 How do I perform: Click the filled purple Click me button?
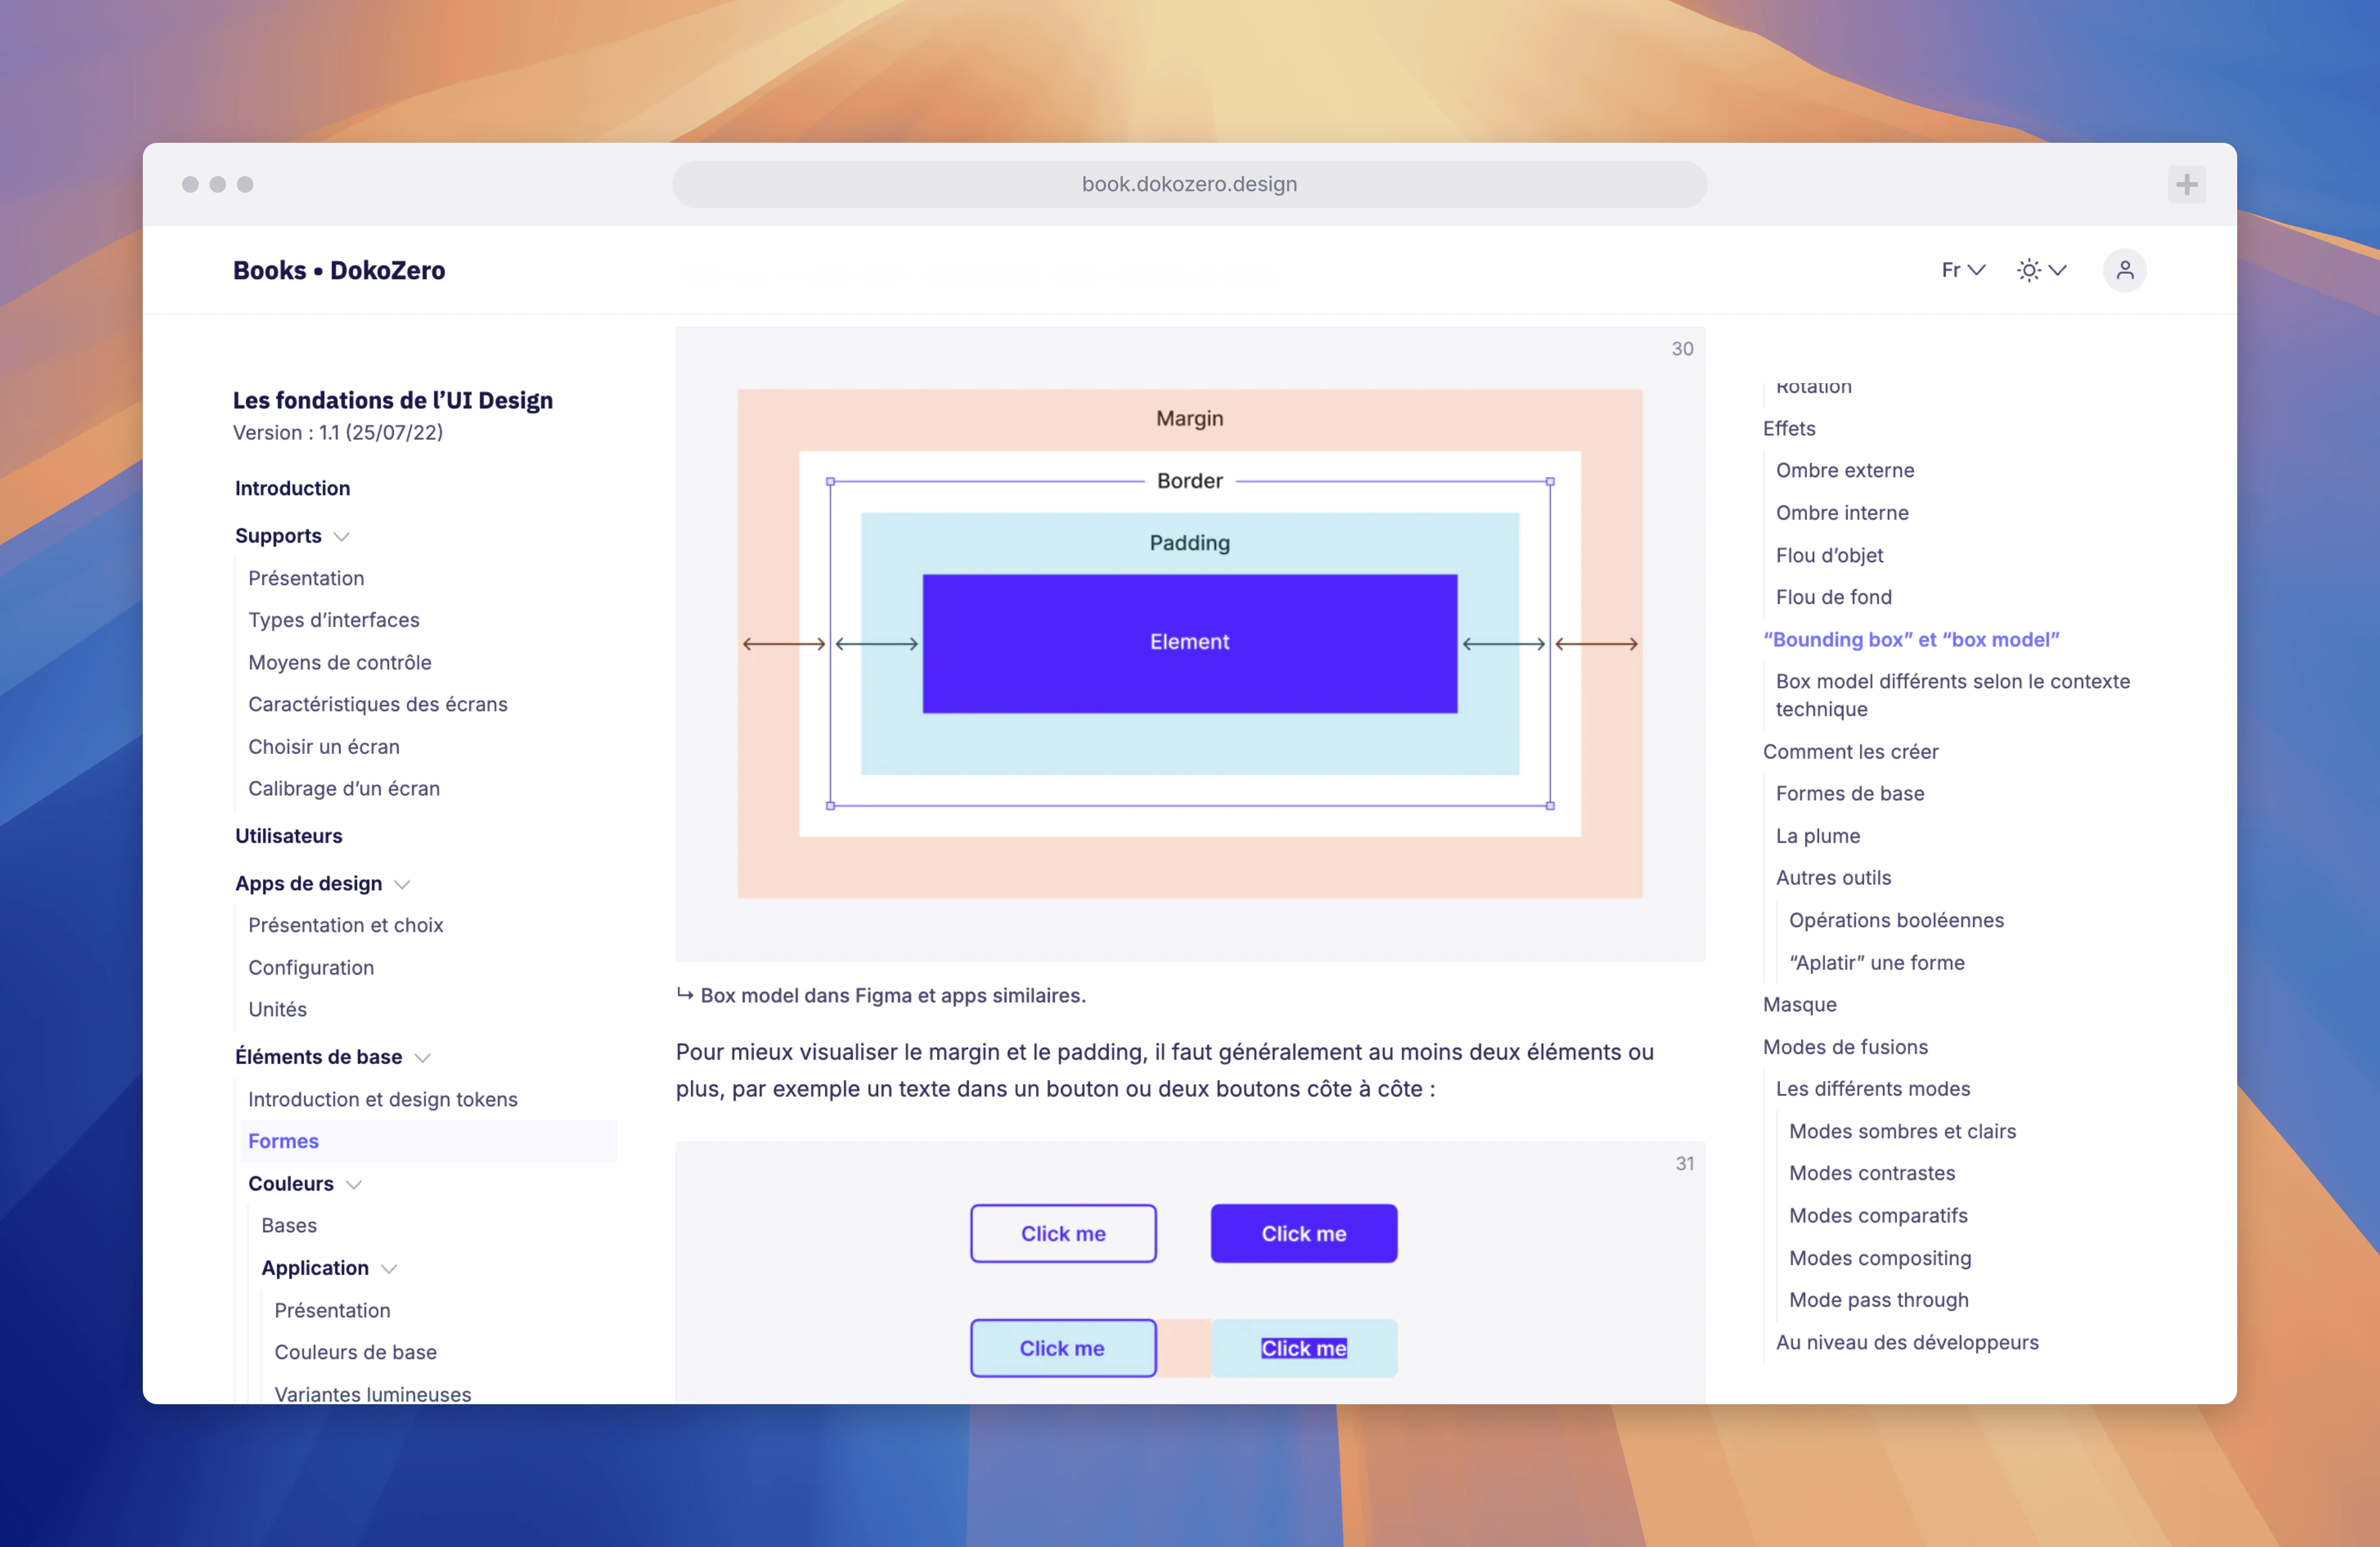1303,1233
